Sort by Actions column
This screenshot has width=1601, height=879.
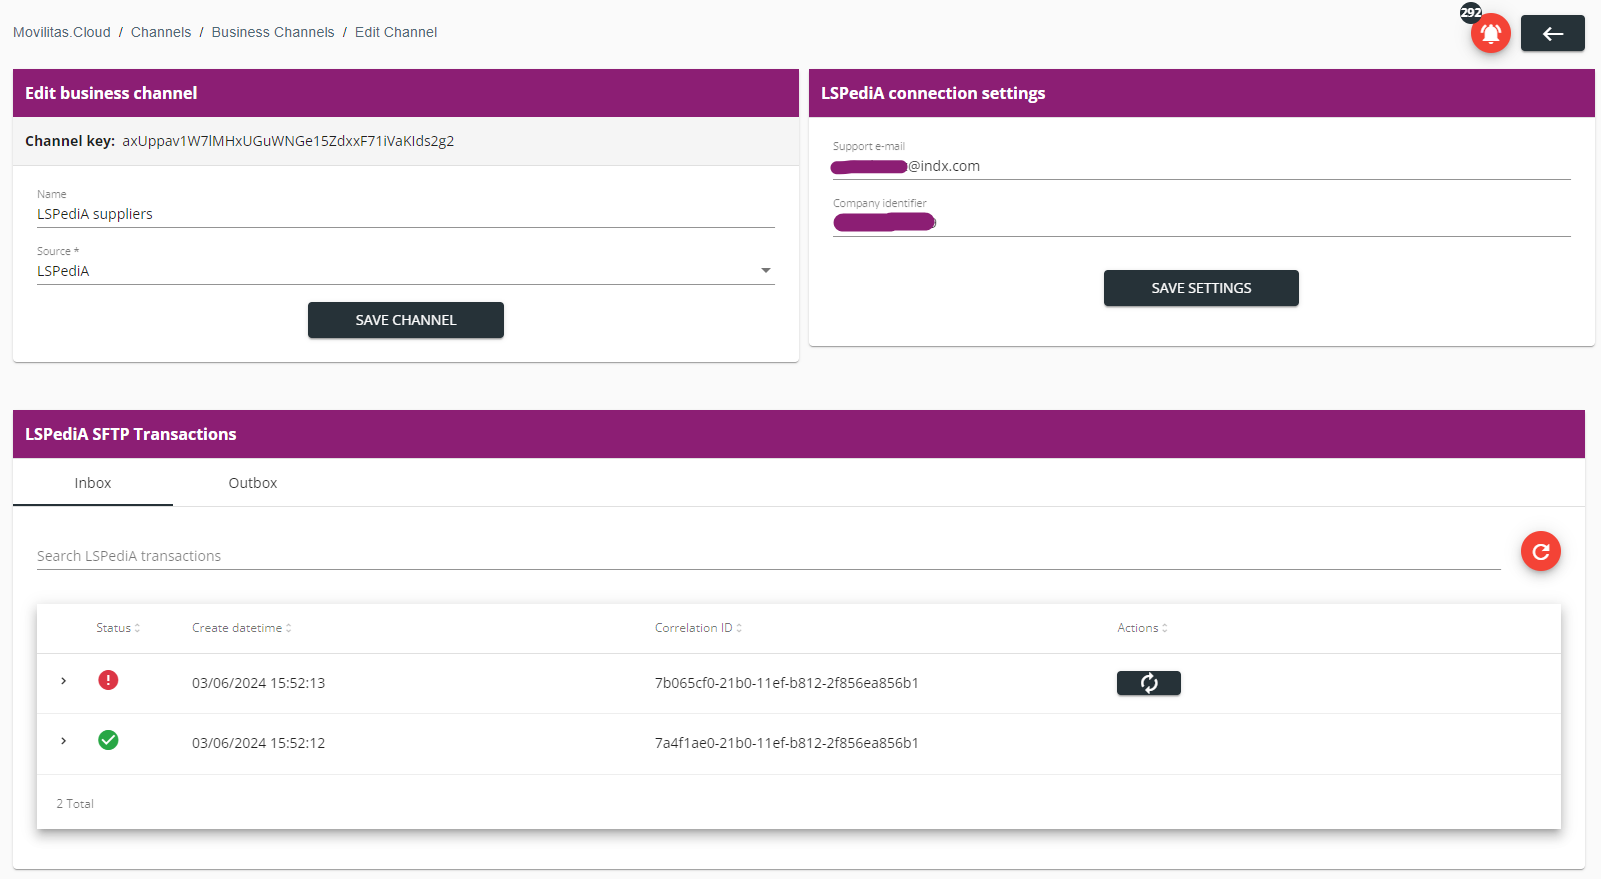point(1142,628)
